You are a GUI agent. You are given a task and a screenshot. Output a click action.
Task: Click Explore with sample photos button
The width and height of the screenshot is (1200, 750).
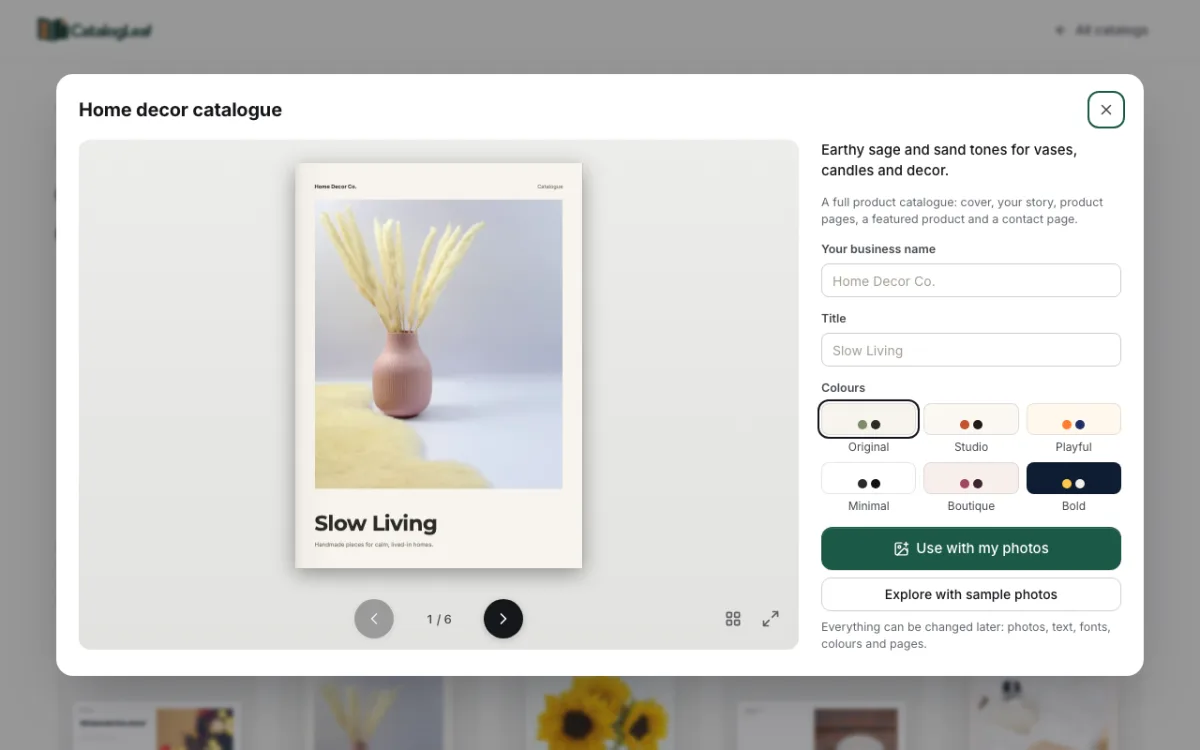tap(971, 594)
